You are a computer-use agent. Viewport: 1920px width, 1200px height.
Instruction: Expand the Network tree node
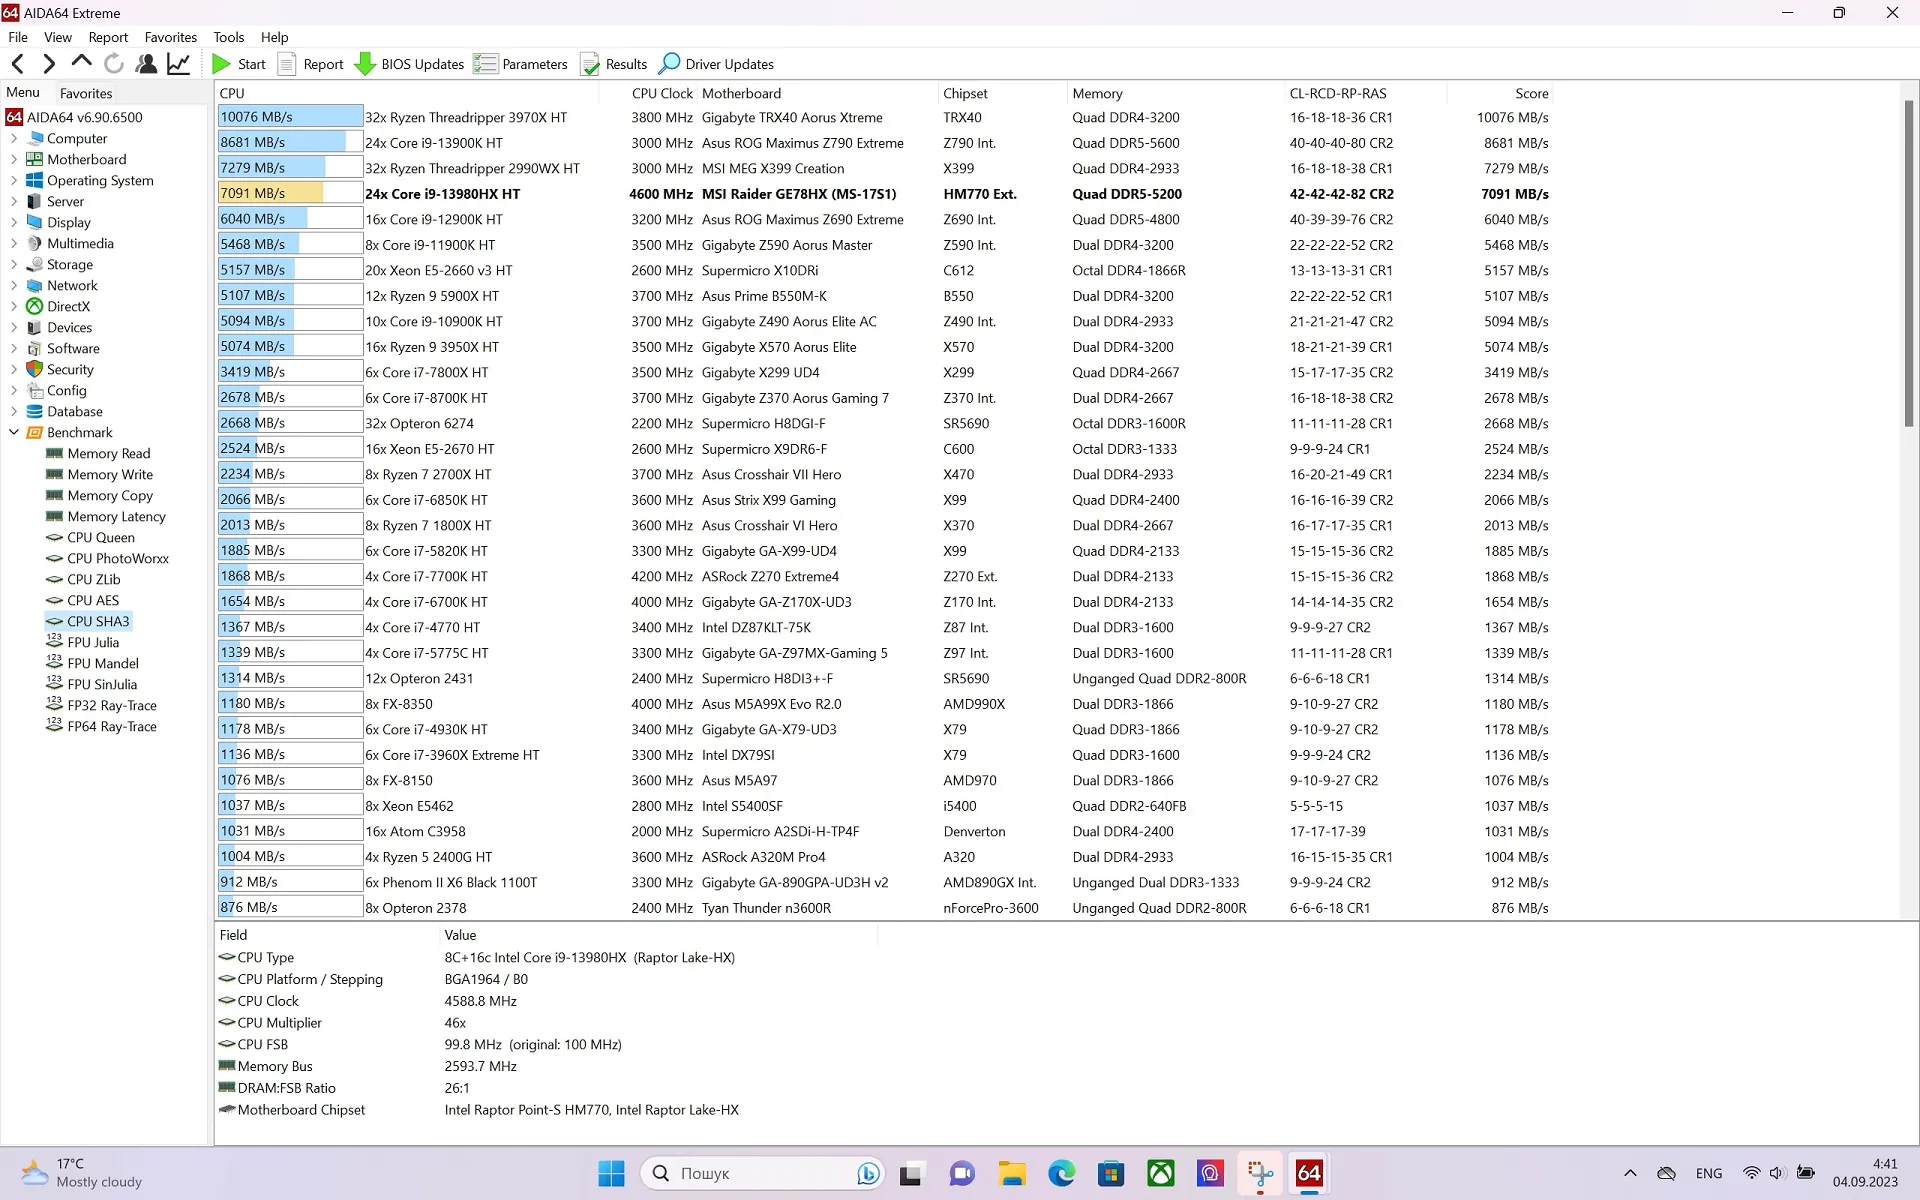click(x=14, y=286)
